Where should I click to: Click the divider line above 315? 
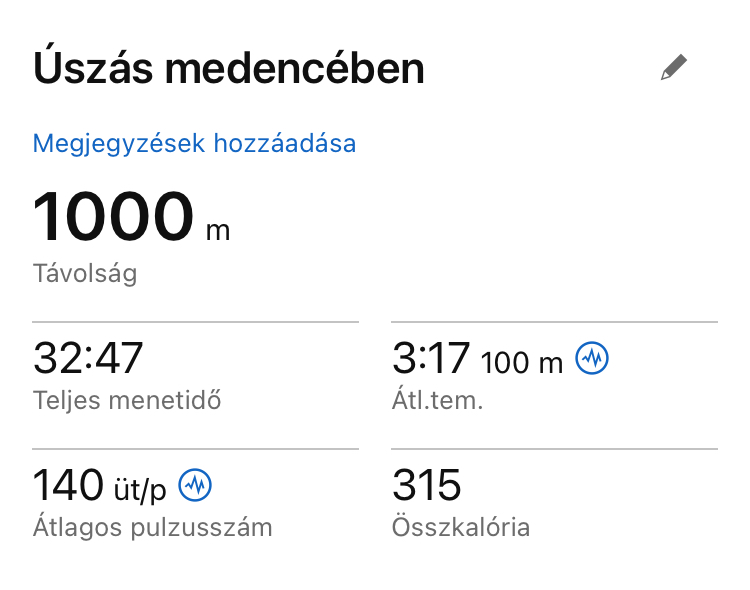coord(554,449)
